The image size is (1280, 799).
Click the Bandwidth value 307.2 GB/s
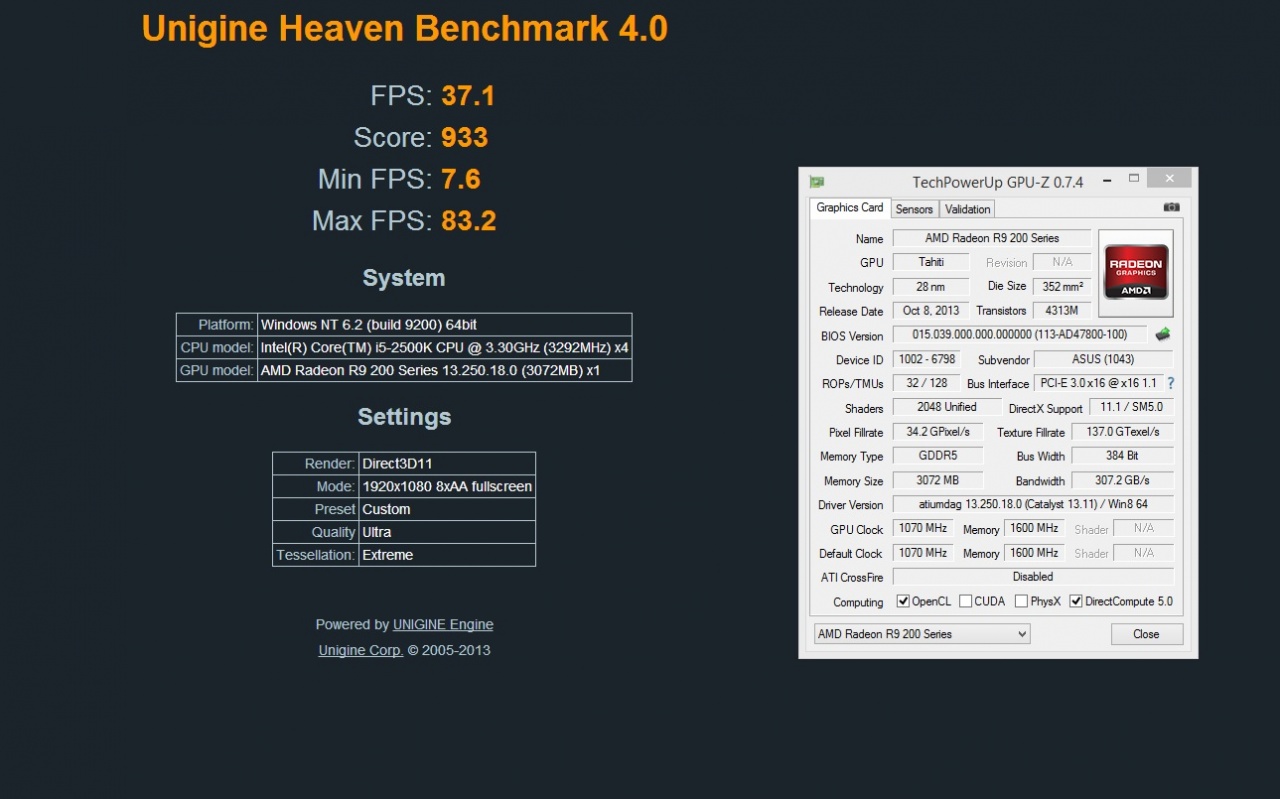(x=1122, y=480)
